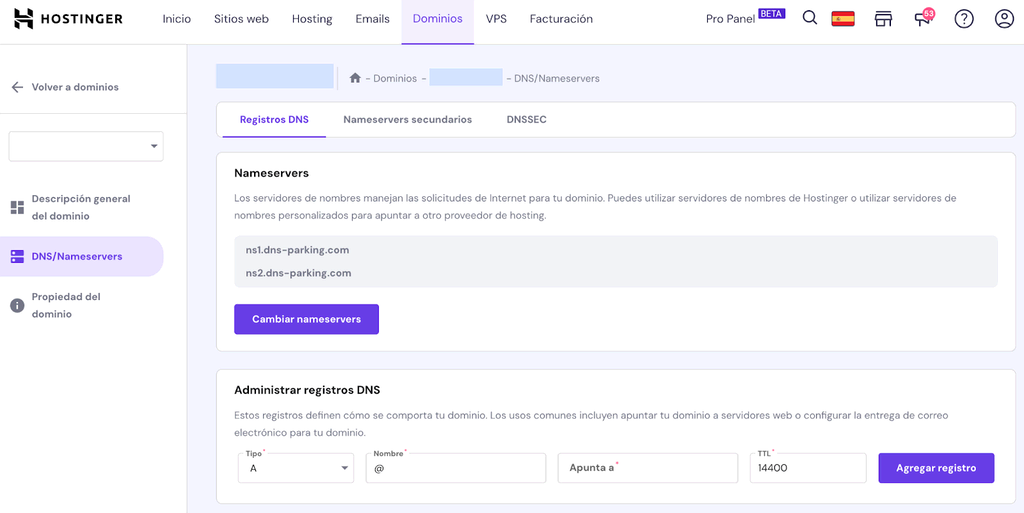Image resolution: width=1024 pixels, height=513 pixels.
Task: Click the TTL field showing 14400
Action: 807,468
